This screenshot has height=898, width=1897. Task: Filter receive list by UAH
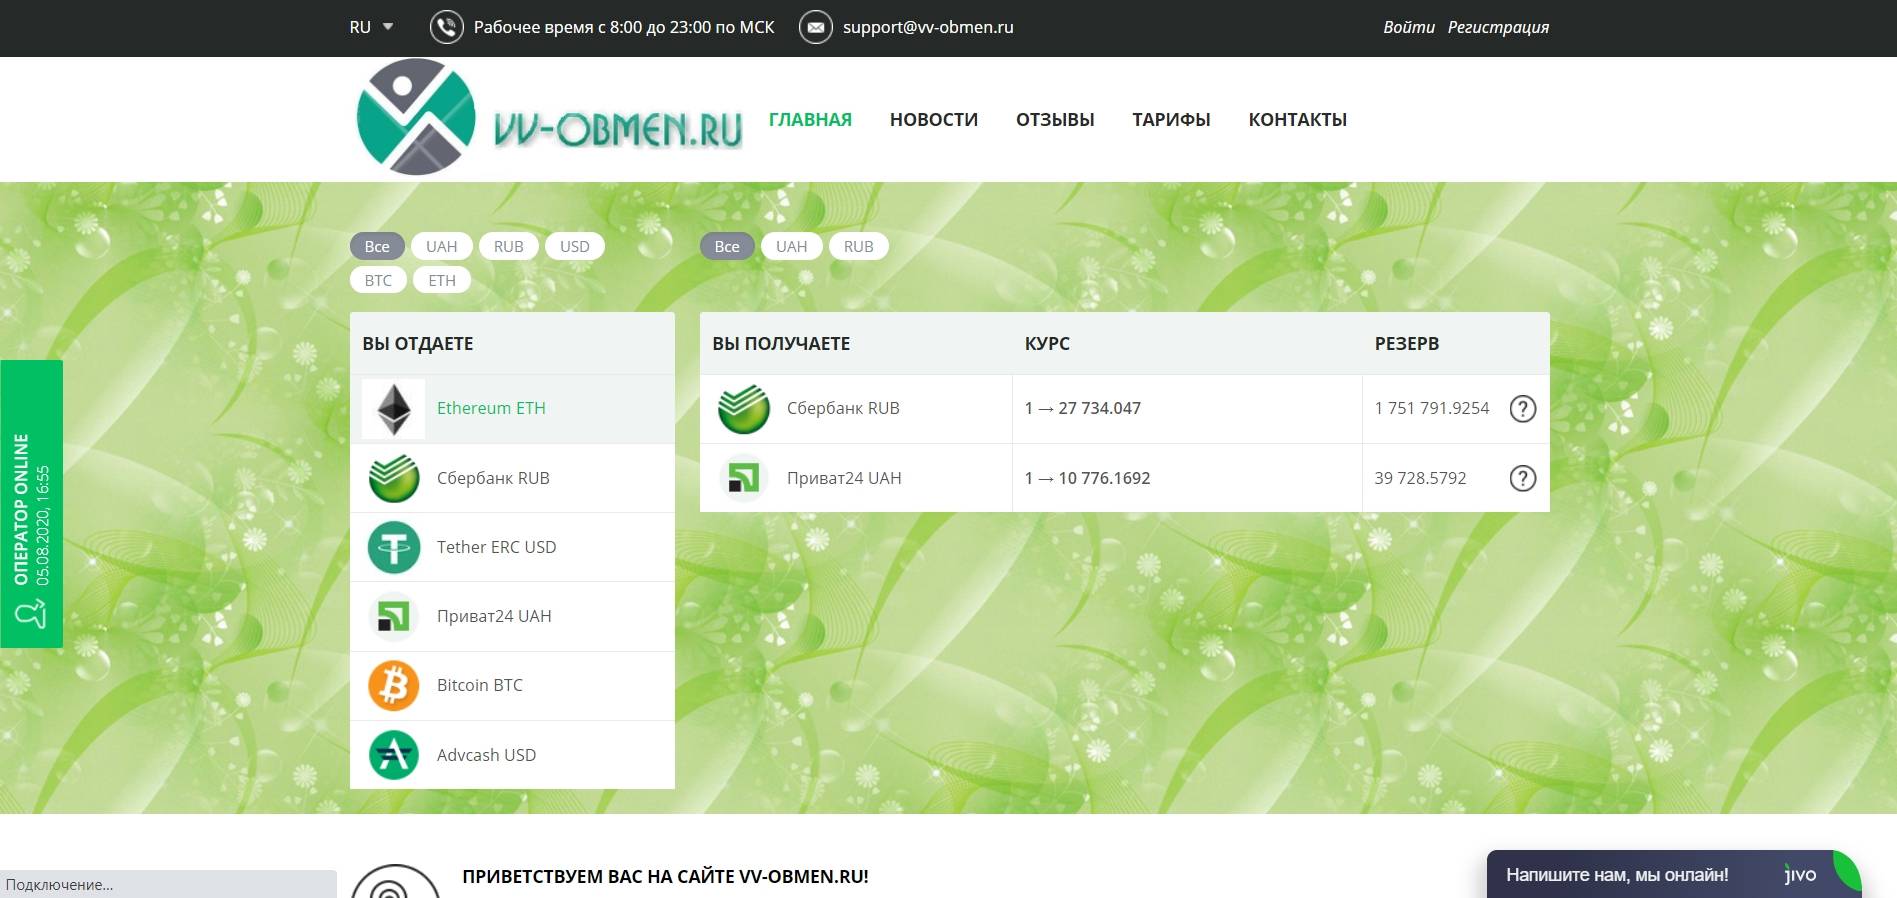(791, 246)
